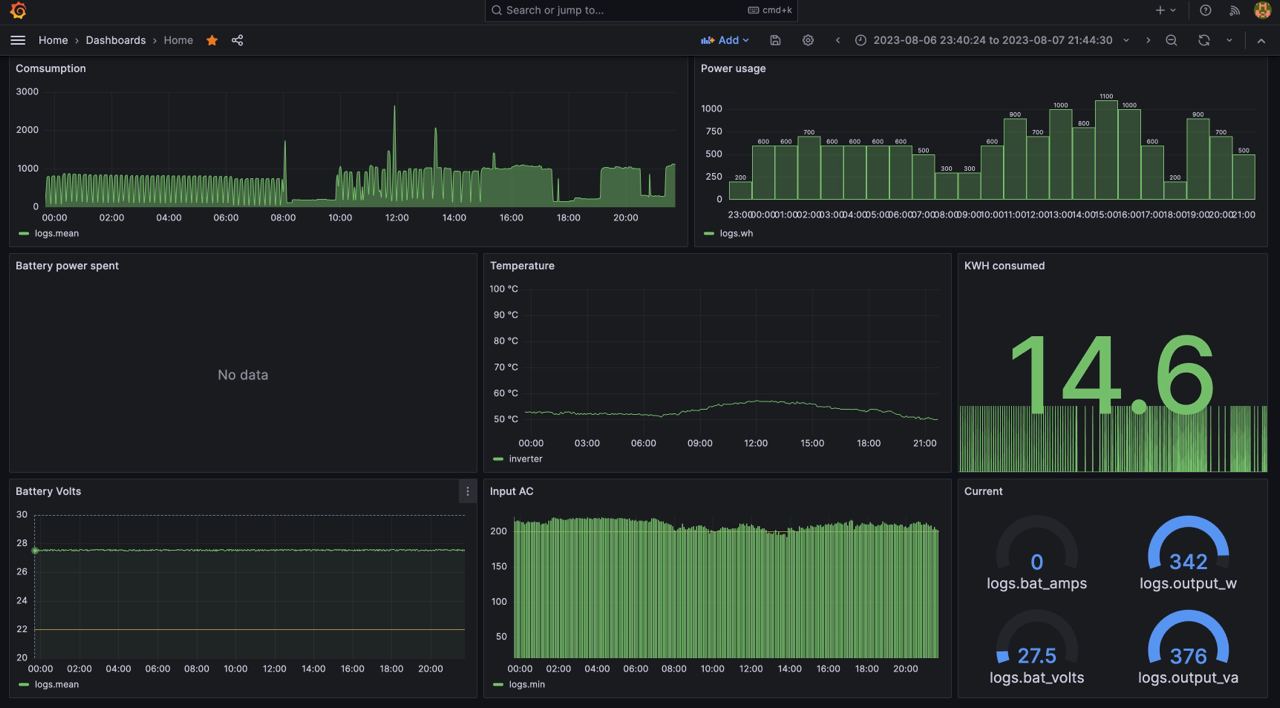Zoom out the time range
The width and height of the screenshot is (1280, 708).
(x=1172, y=40)
